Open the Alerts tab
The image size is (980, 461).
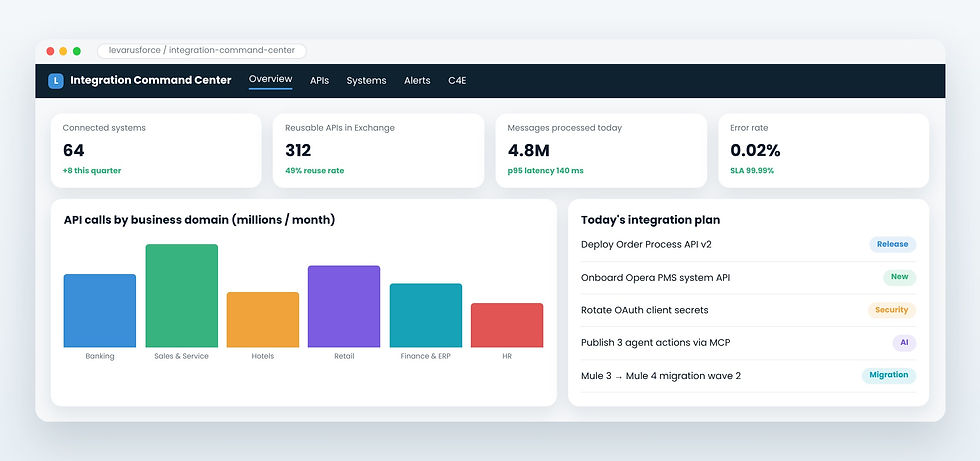click(417, 81)
